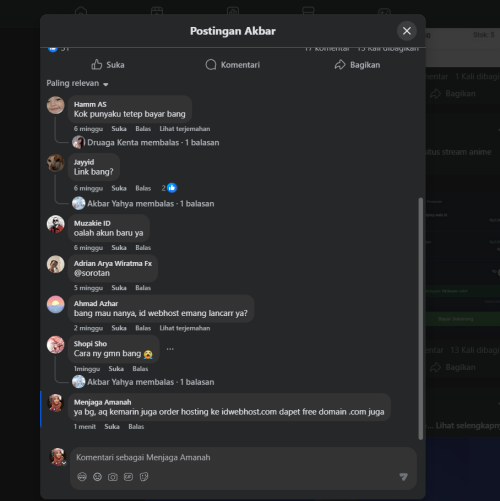Image resolution: width=500 pixels, height=501 pixels.
Task: Open the sticker picker in comment box
Action: point(144,477)
